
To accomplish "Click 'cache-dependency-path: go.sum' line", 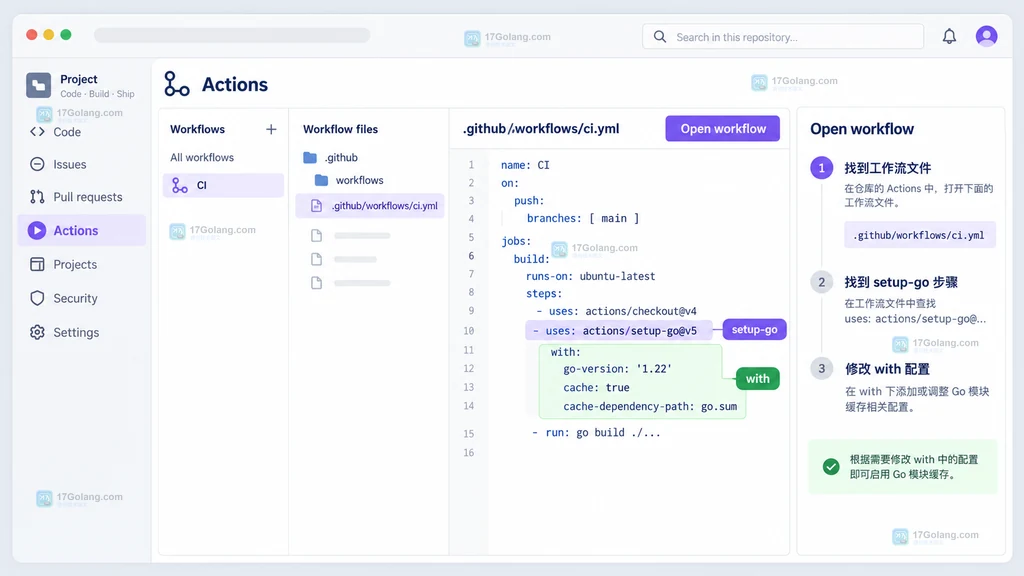I will [650, 407].
